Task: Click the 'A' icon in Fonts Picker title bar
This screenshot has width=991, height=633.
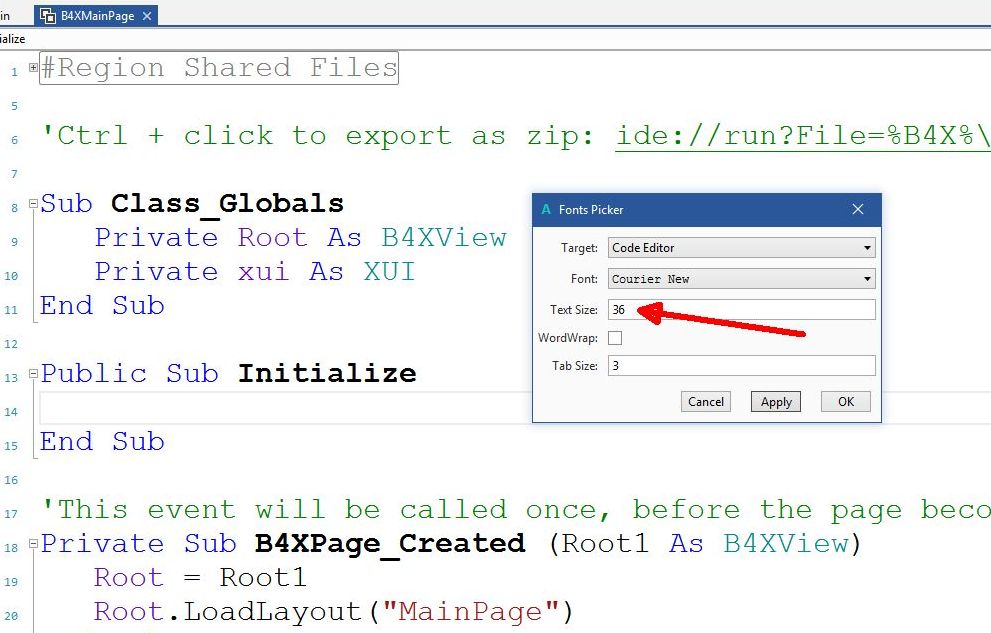Action: click(546, 210)
